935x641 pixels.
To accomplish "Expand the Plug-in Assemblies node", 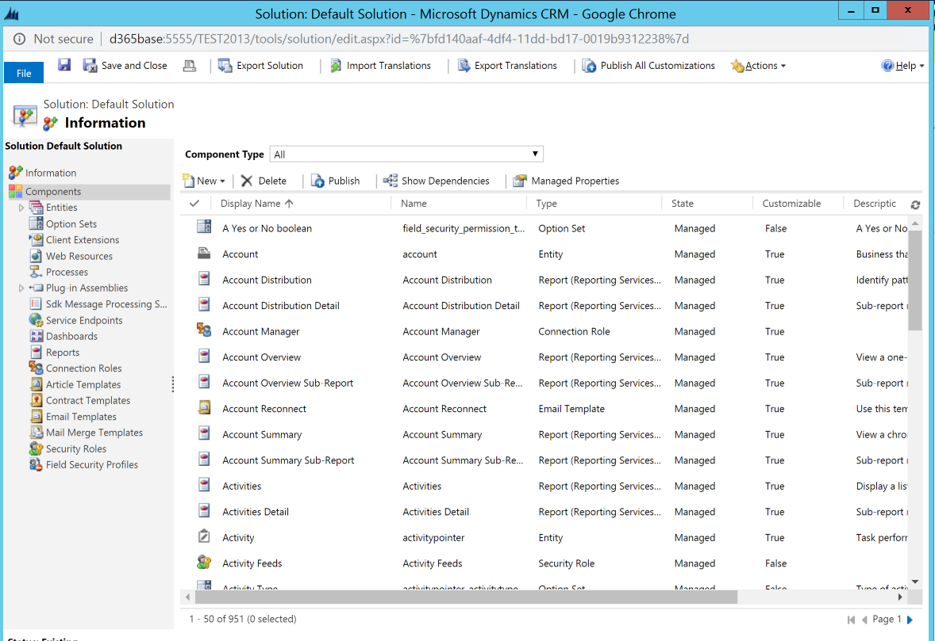I will pos(22,288).
